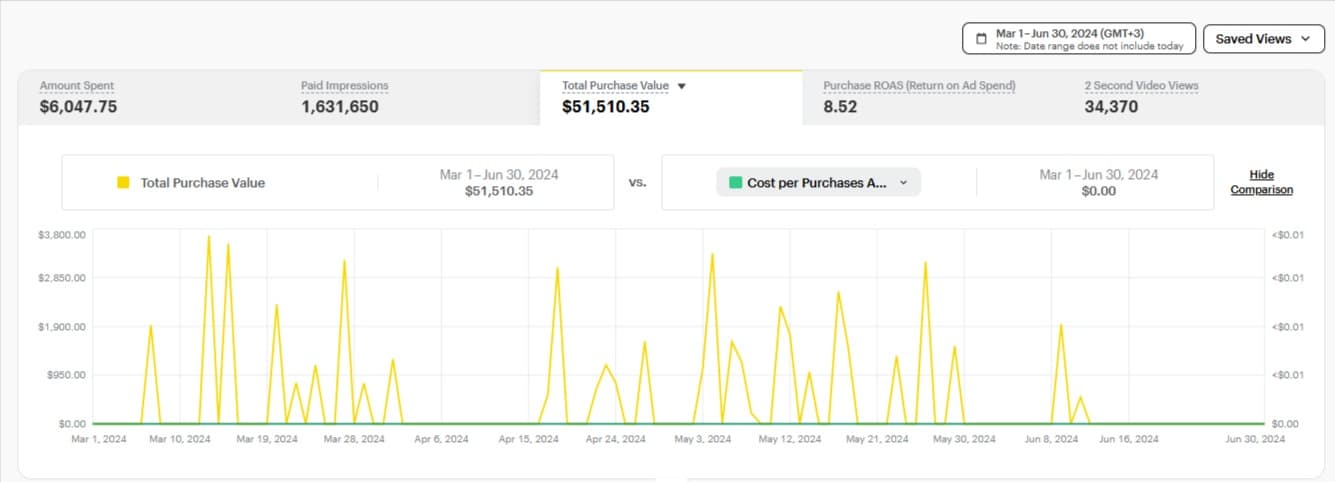
Task: Click the tallest chart peak near Mar 10
Action: tap(209, 237)
